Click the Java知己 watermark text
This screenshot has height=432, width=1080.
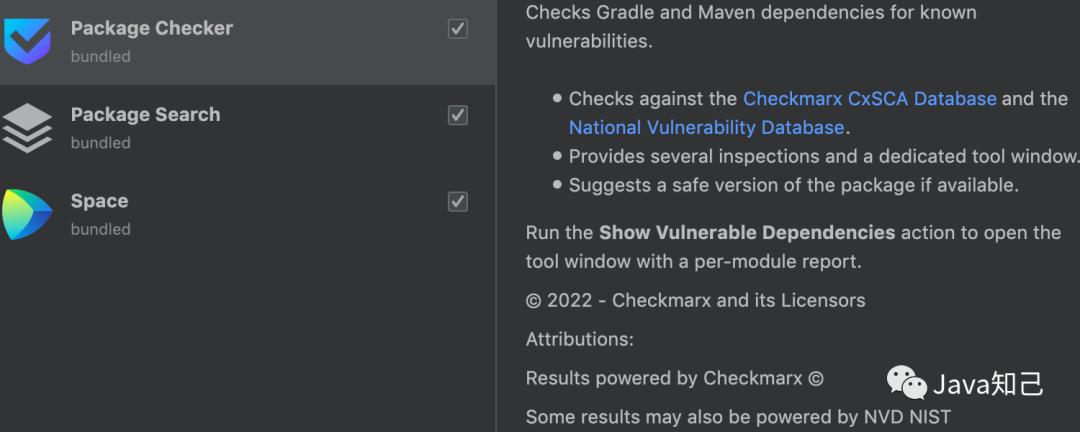click(988, 383)
